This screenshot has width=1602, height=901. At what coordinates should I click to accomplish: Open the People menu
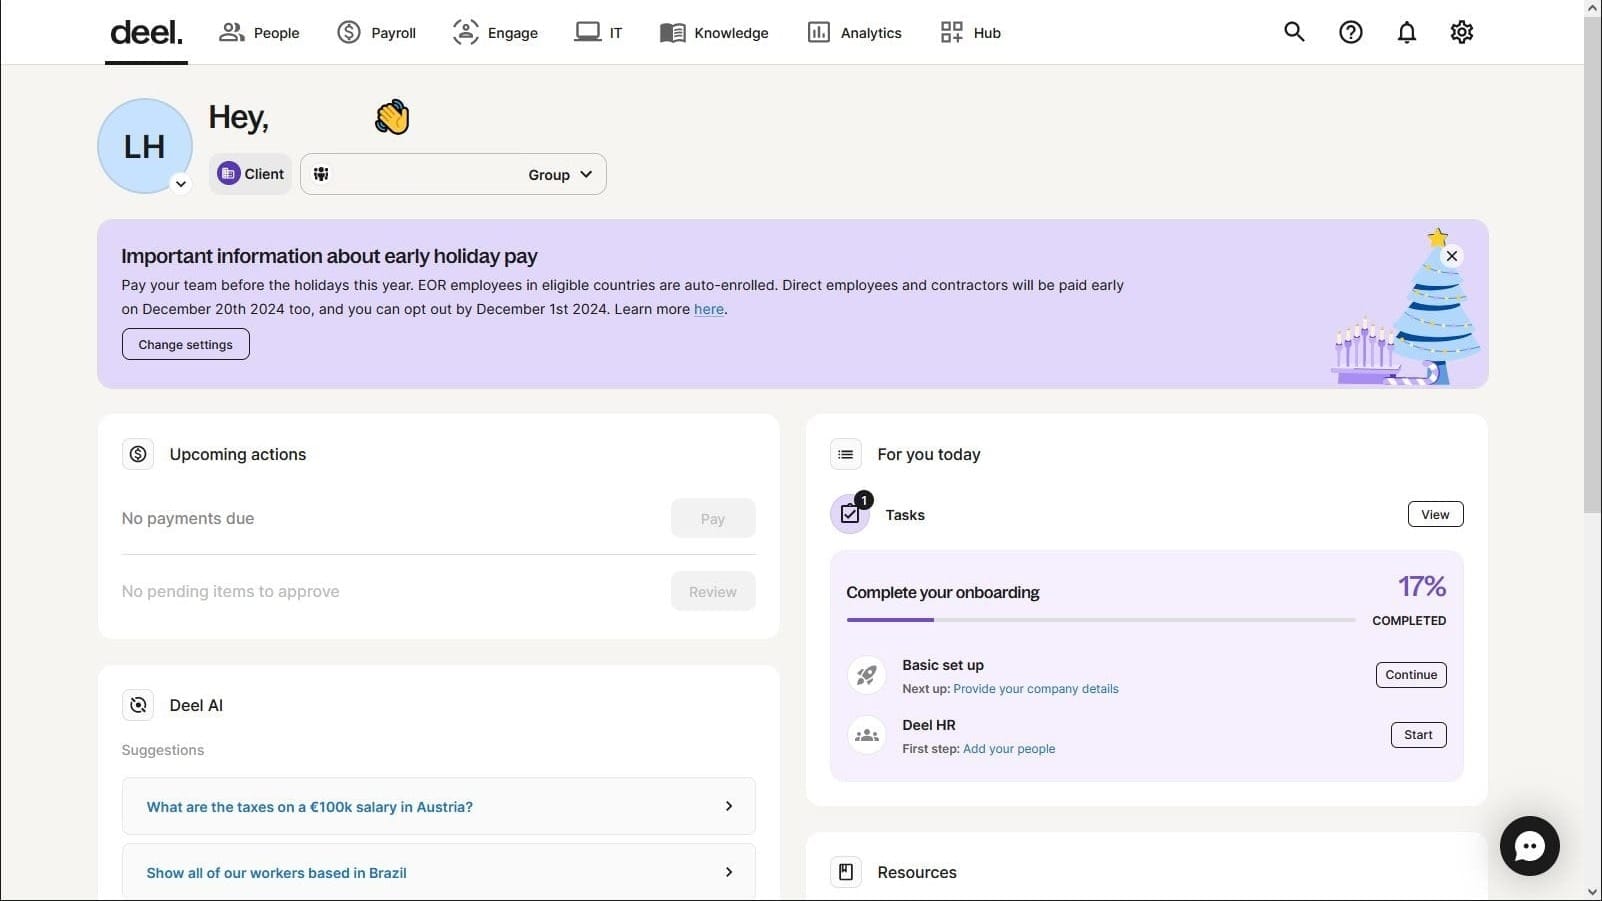point(259,33)
